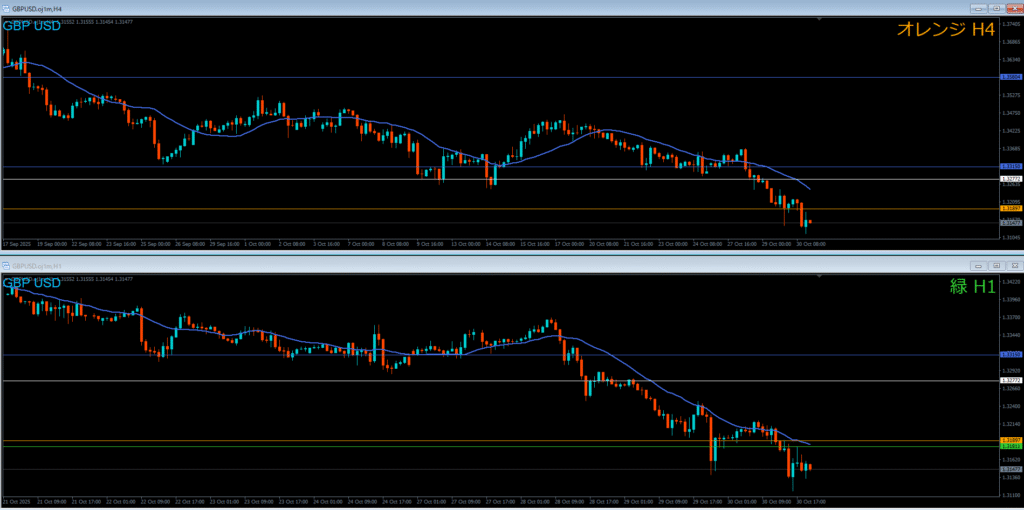Click the white 1.32772 price label on H4 chart

(1010, 179)
